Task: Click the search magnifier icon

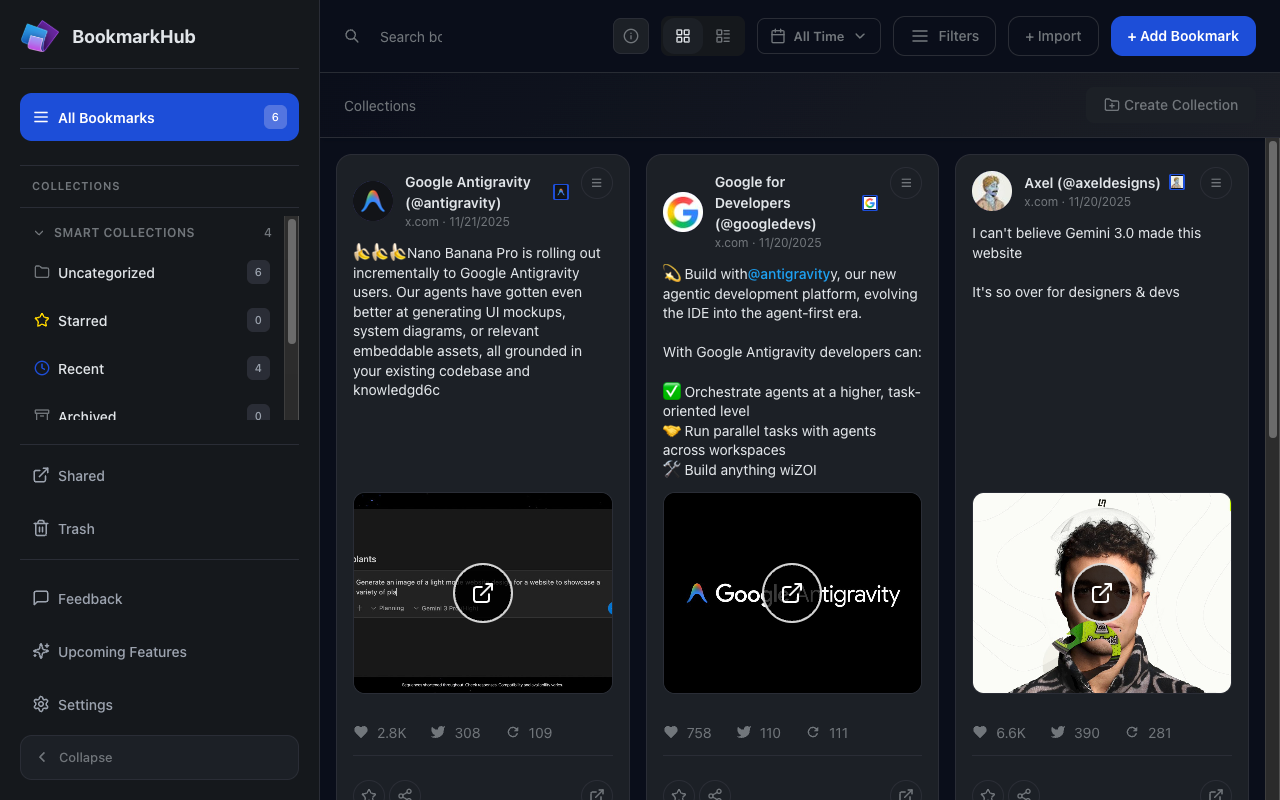Action: 352,36
